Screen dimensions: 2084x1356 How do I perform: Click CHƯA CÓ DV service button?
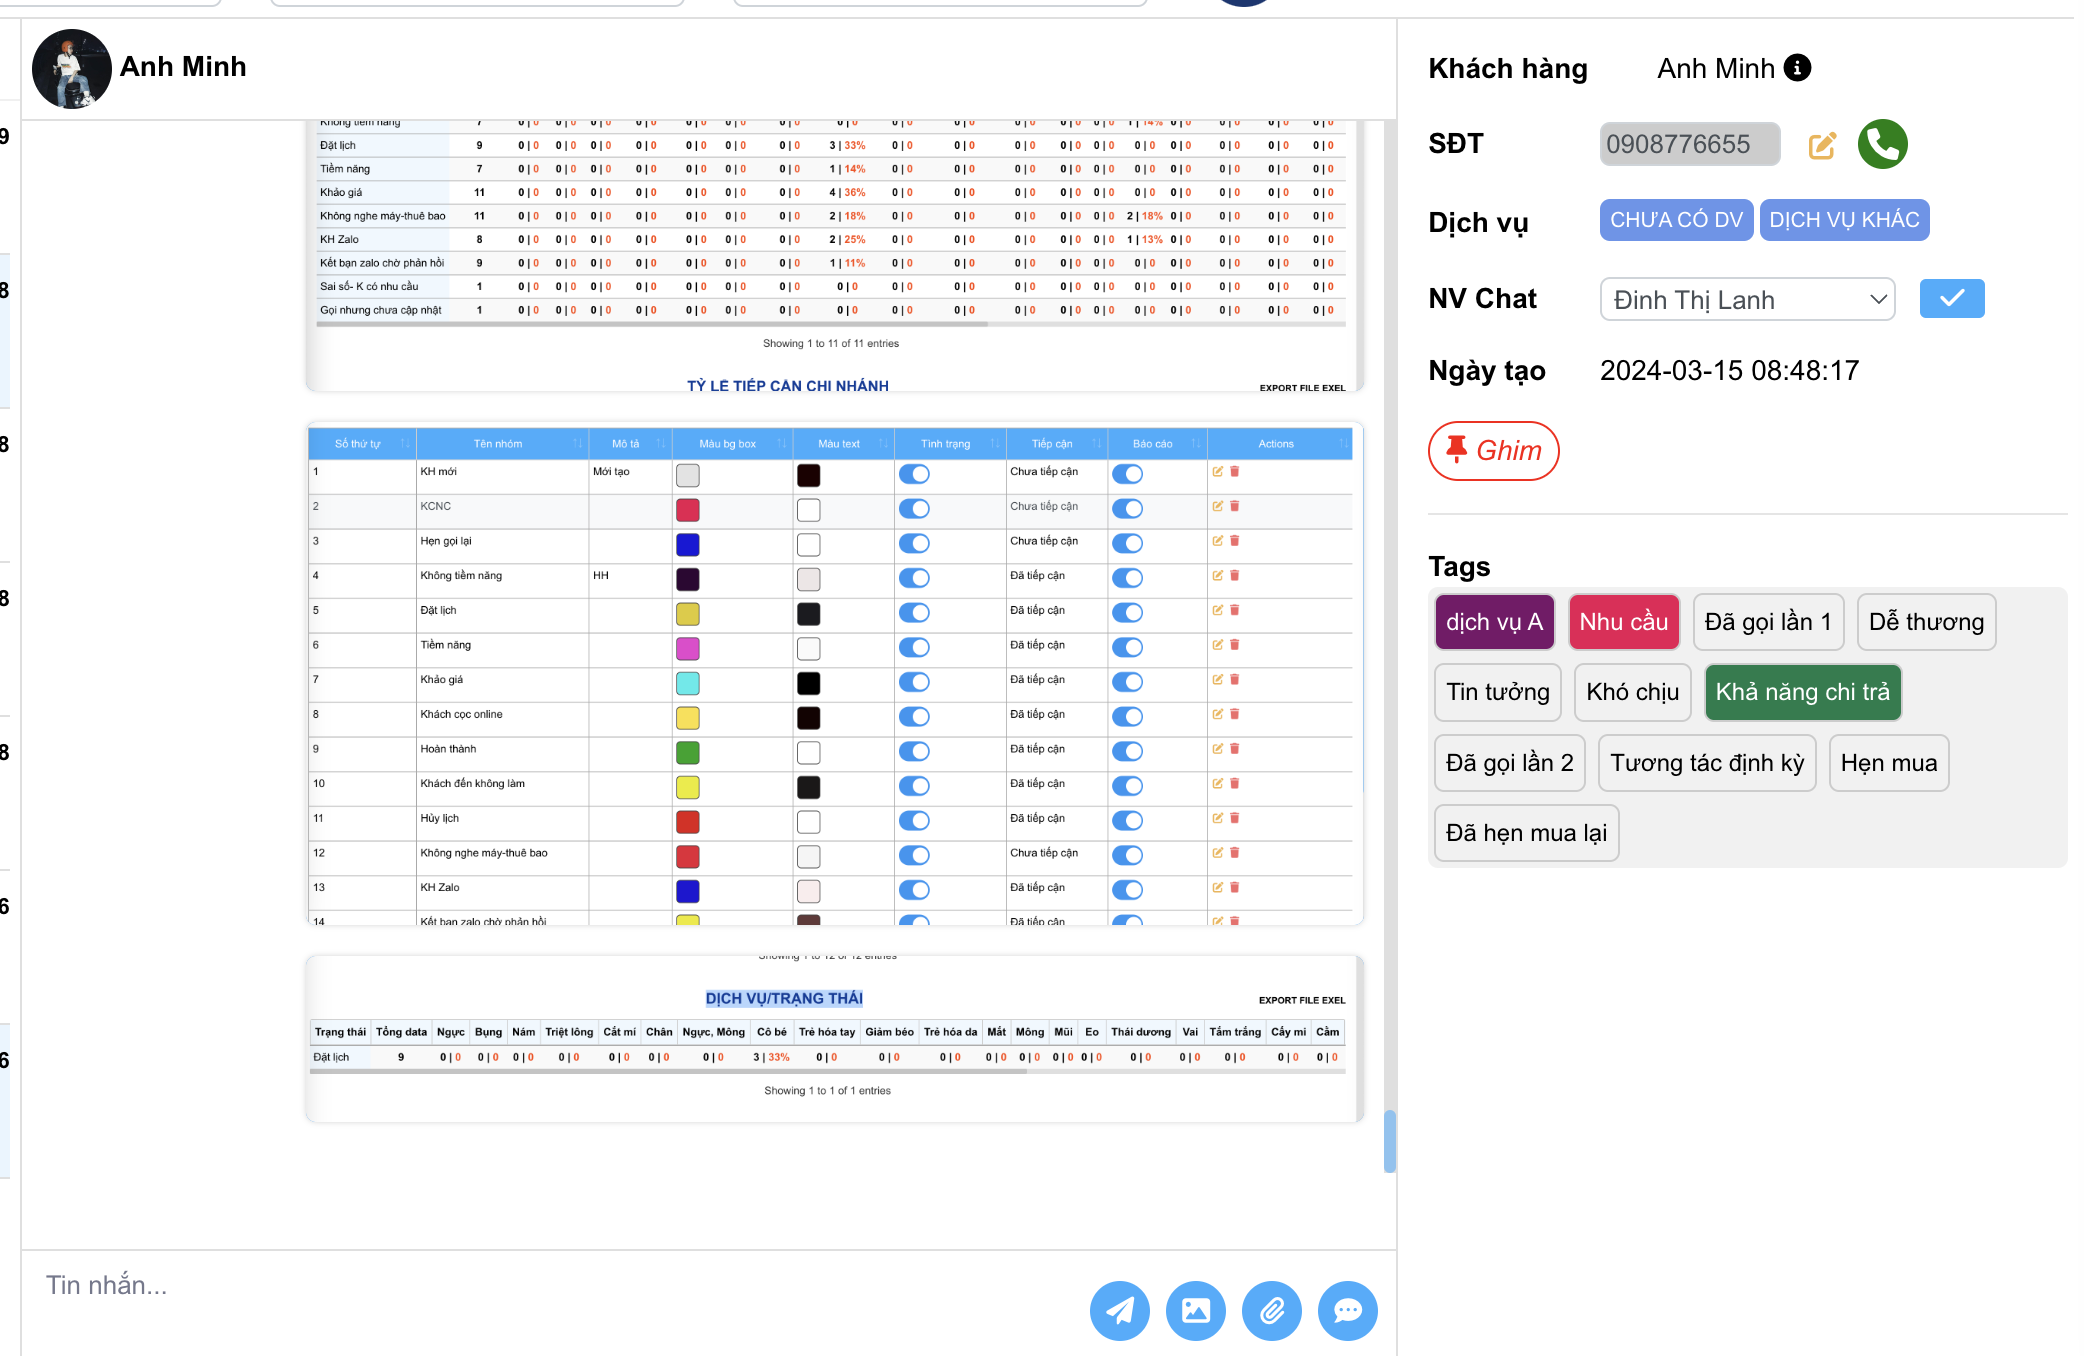click(x=1676, y=220)
